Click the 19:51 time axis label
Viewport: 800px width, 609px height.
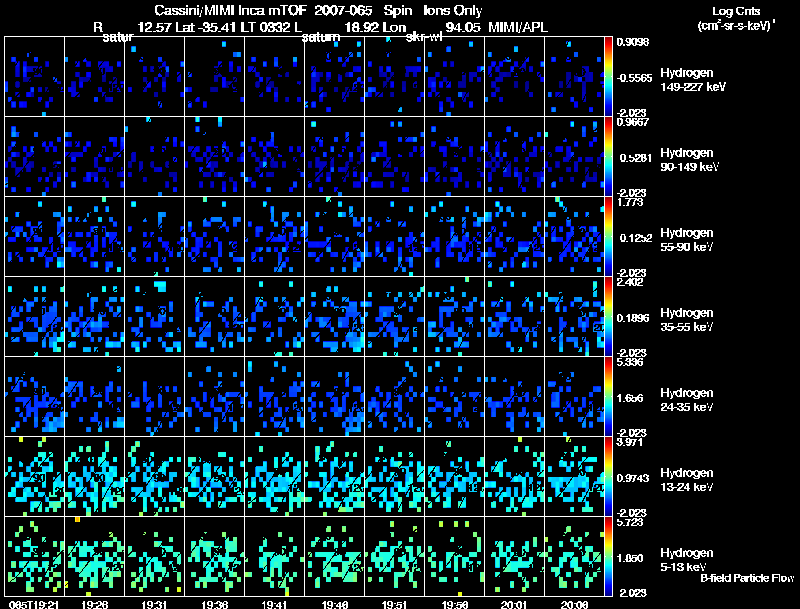[x=394, y=605]
